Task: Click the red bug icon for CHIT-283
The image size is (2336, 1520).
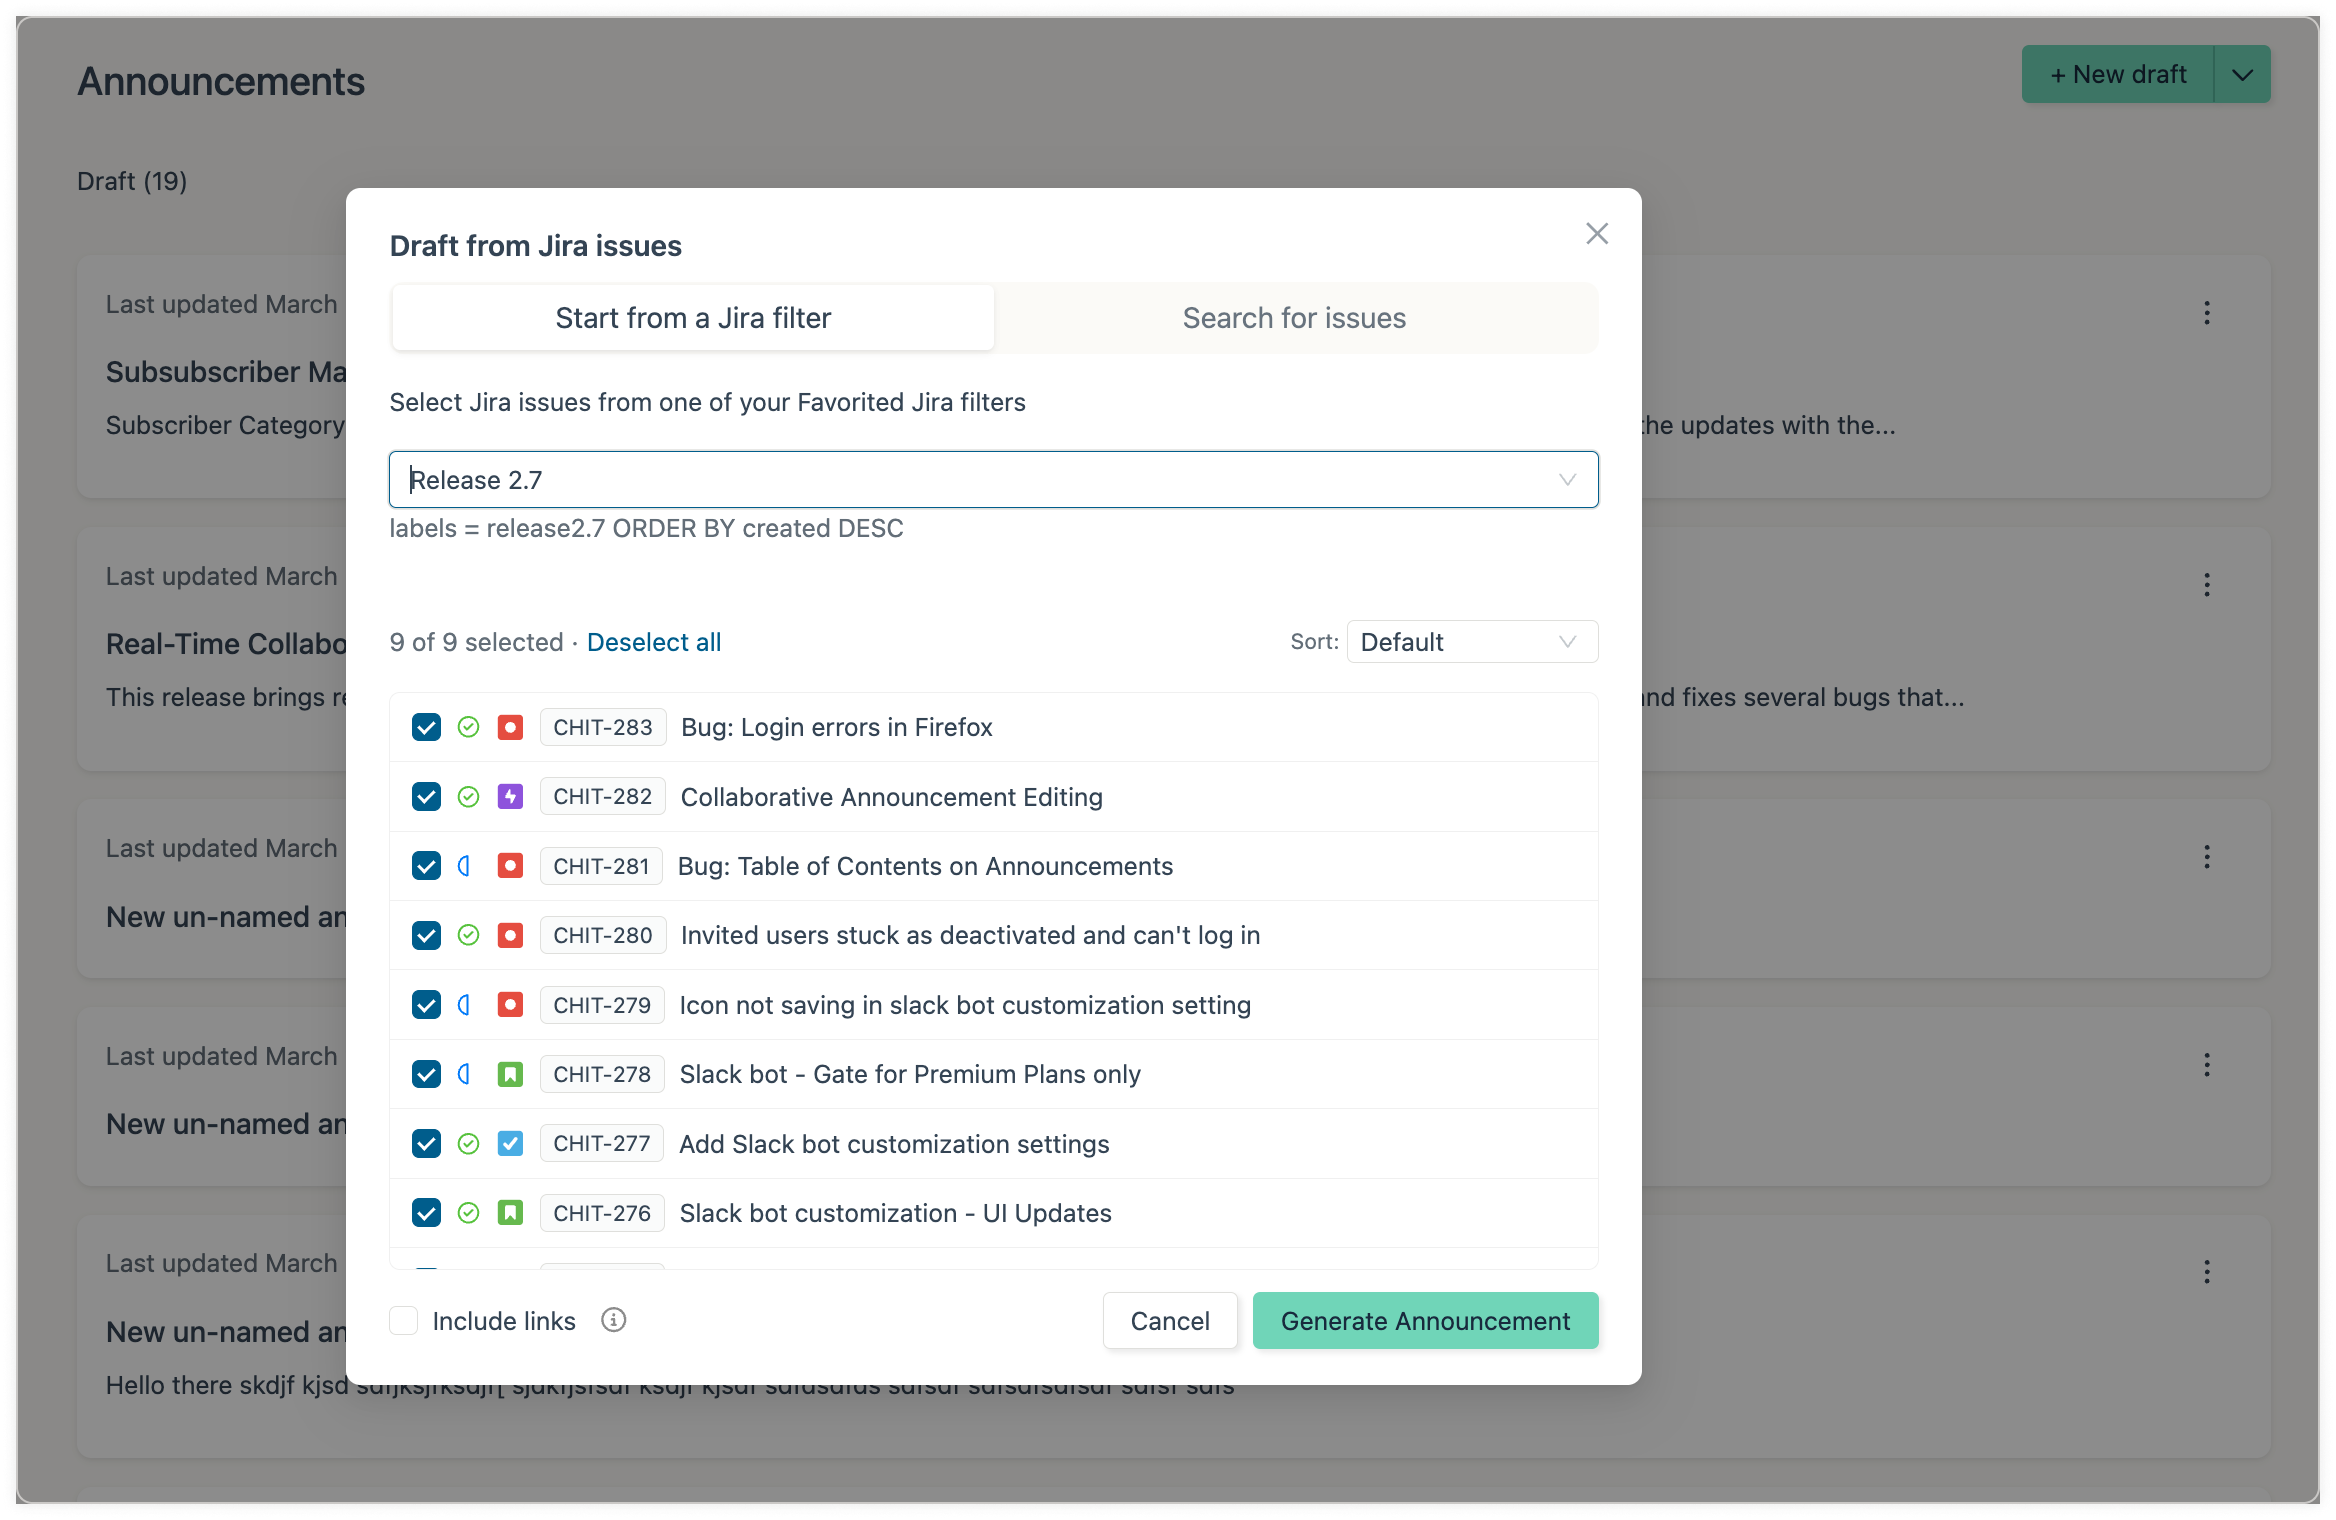Action: coord(510,727)
